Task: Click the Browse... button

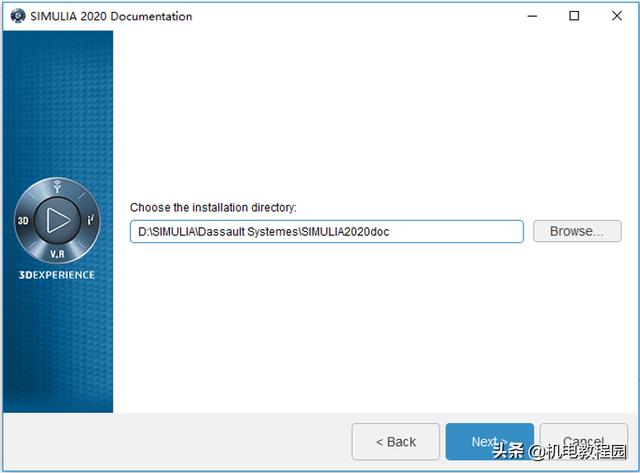Action: point(577,231)
